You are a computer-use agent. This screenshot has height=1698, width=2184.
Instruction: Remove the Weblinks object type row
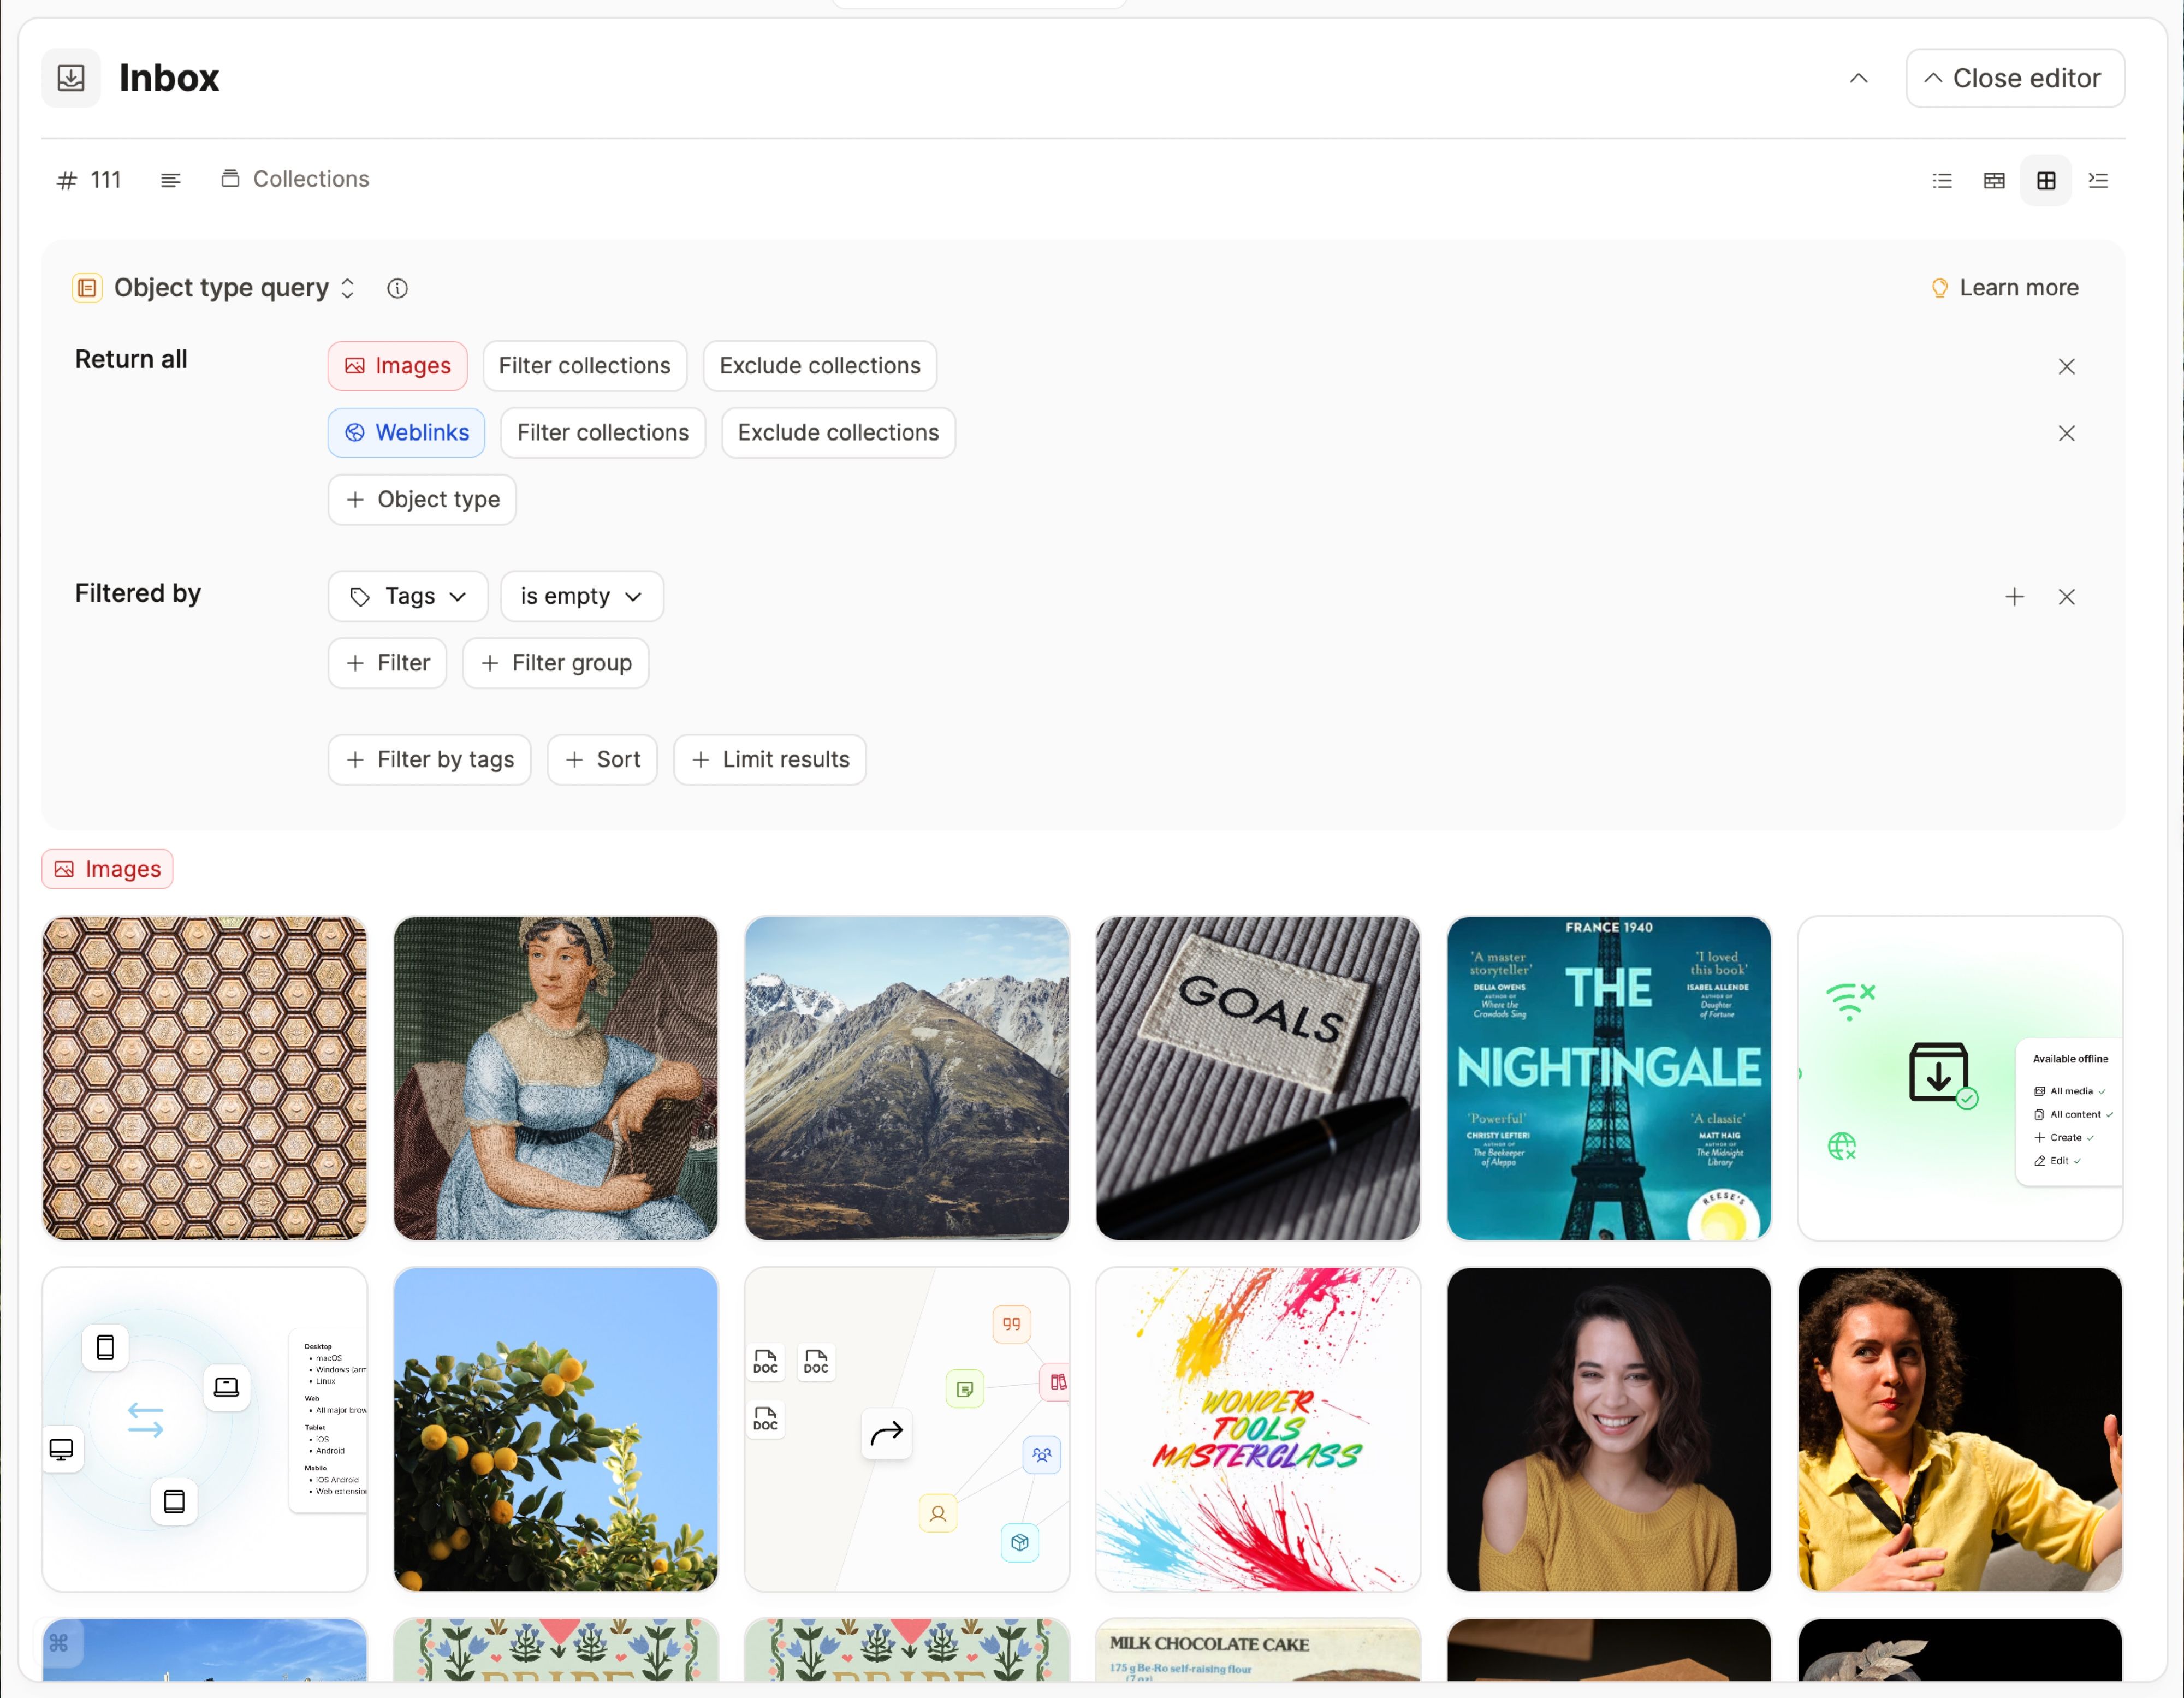tap(2066, 433)
